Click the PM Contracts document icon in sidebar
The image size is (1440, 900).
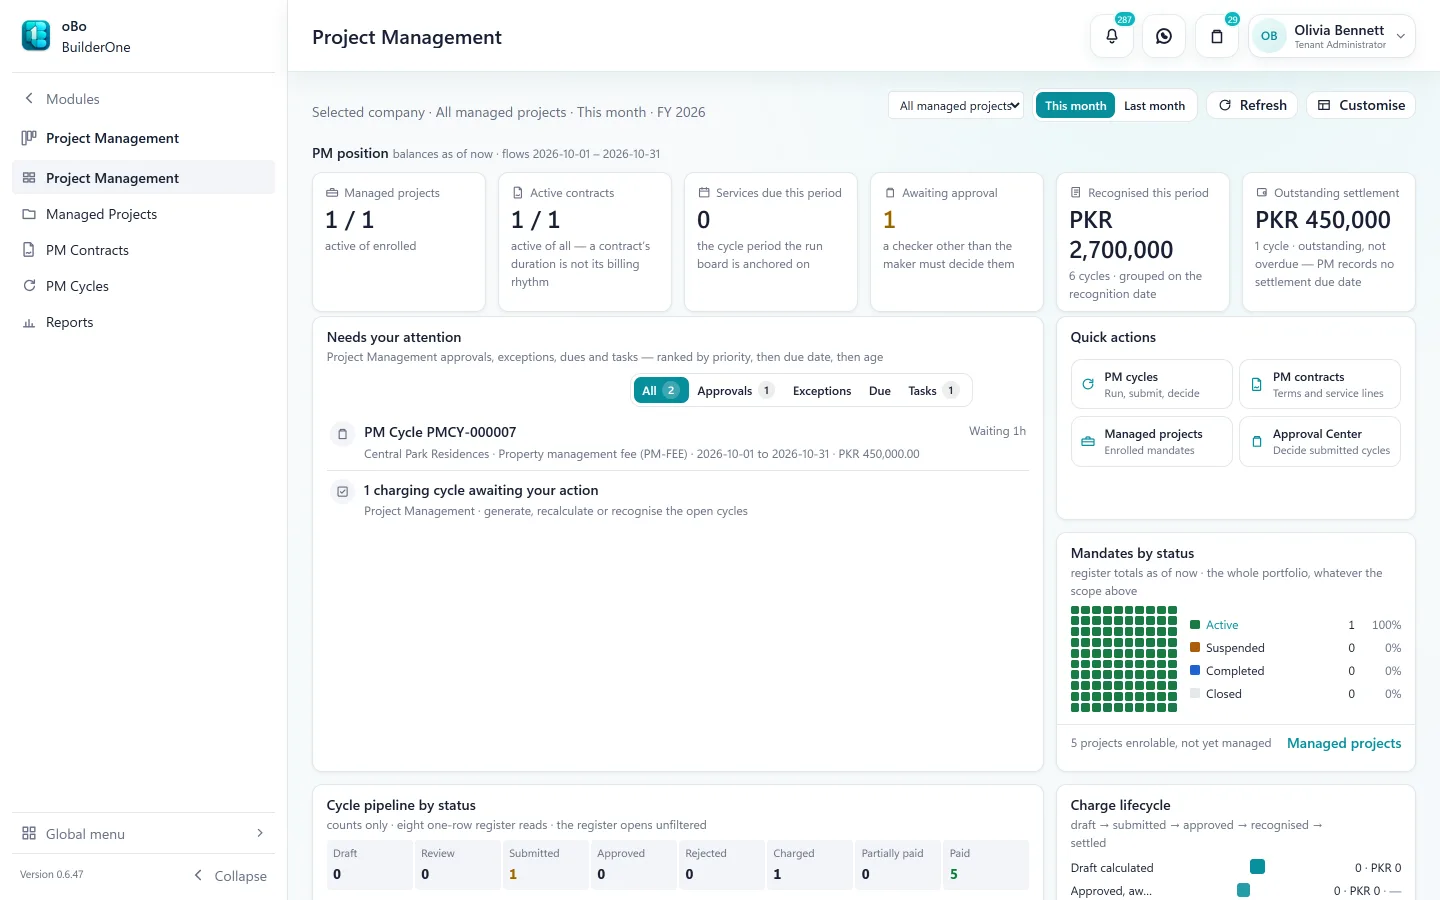point(29,250)
